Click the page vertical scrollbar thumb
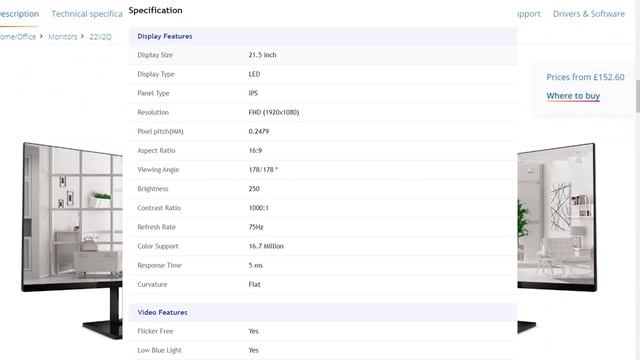This screenshot has height=360, width=640. [638, 96]
